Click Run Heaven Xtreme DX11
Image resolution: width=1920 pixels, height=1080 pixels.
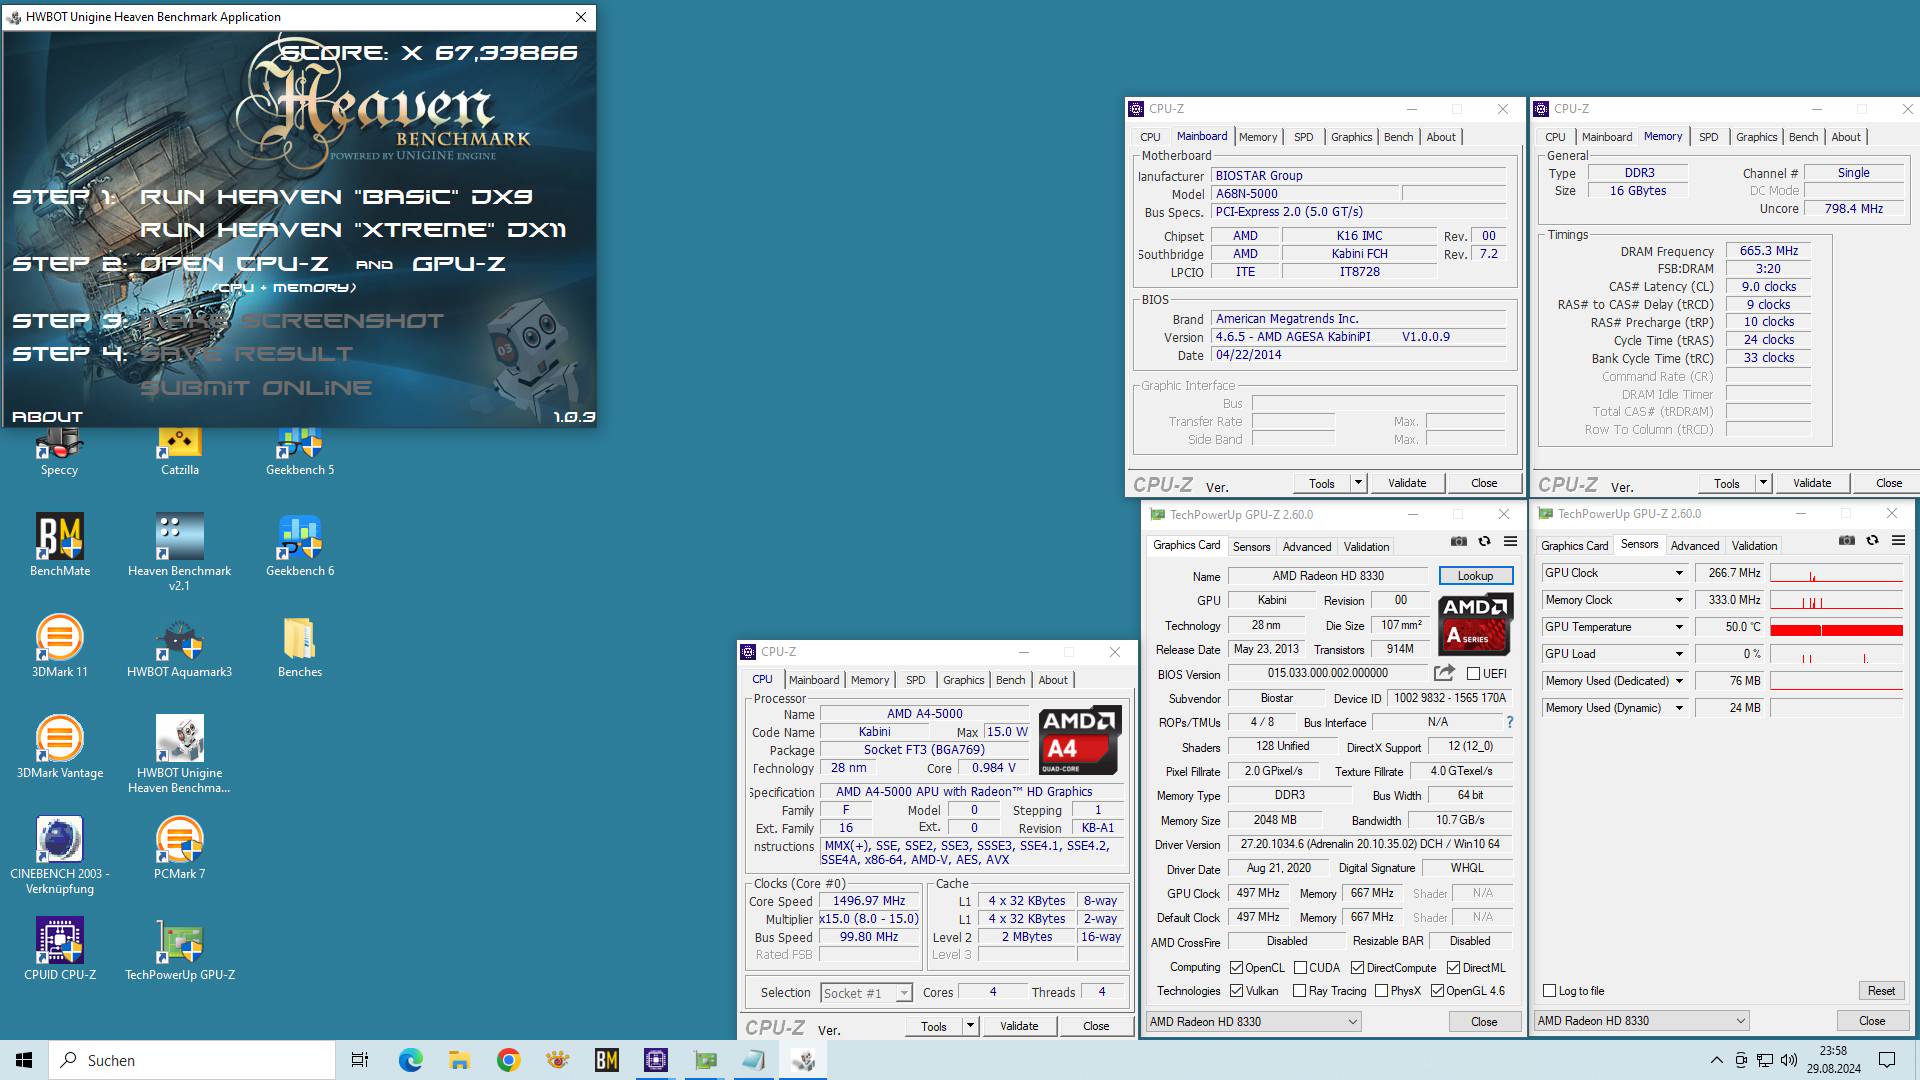(x=353, y=230)
